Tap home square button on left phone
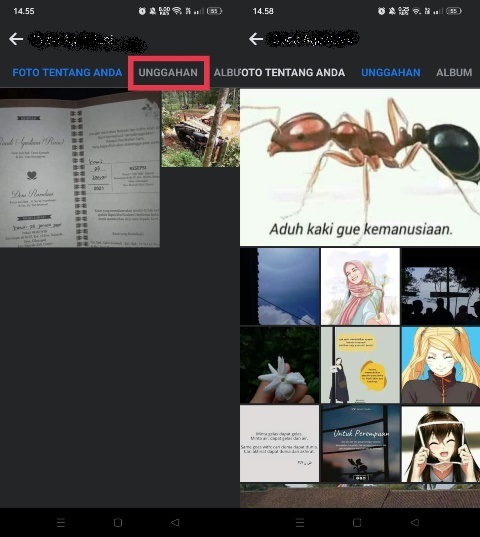Screen dimensions: 480x537 pos(118,523)
